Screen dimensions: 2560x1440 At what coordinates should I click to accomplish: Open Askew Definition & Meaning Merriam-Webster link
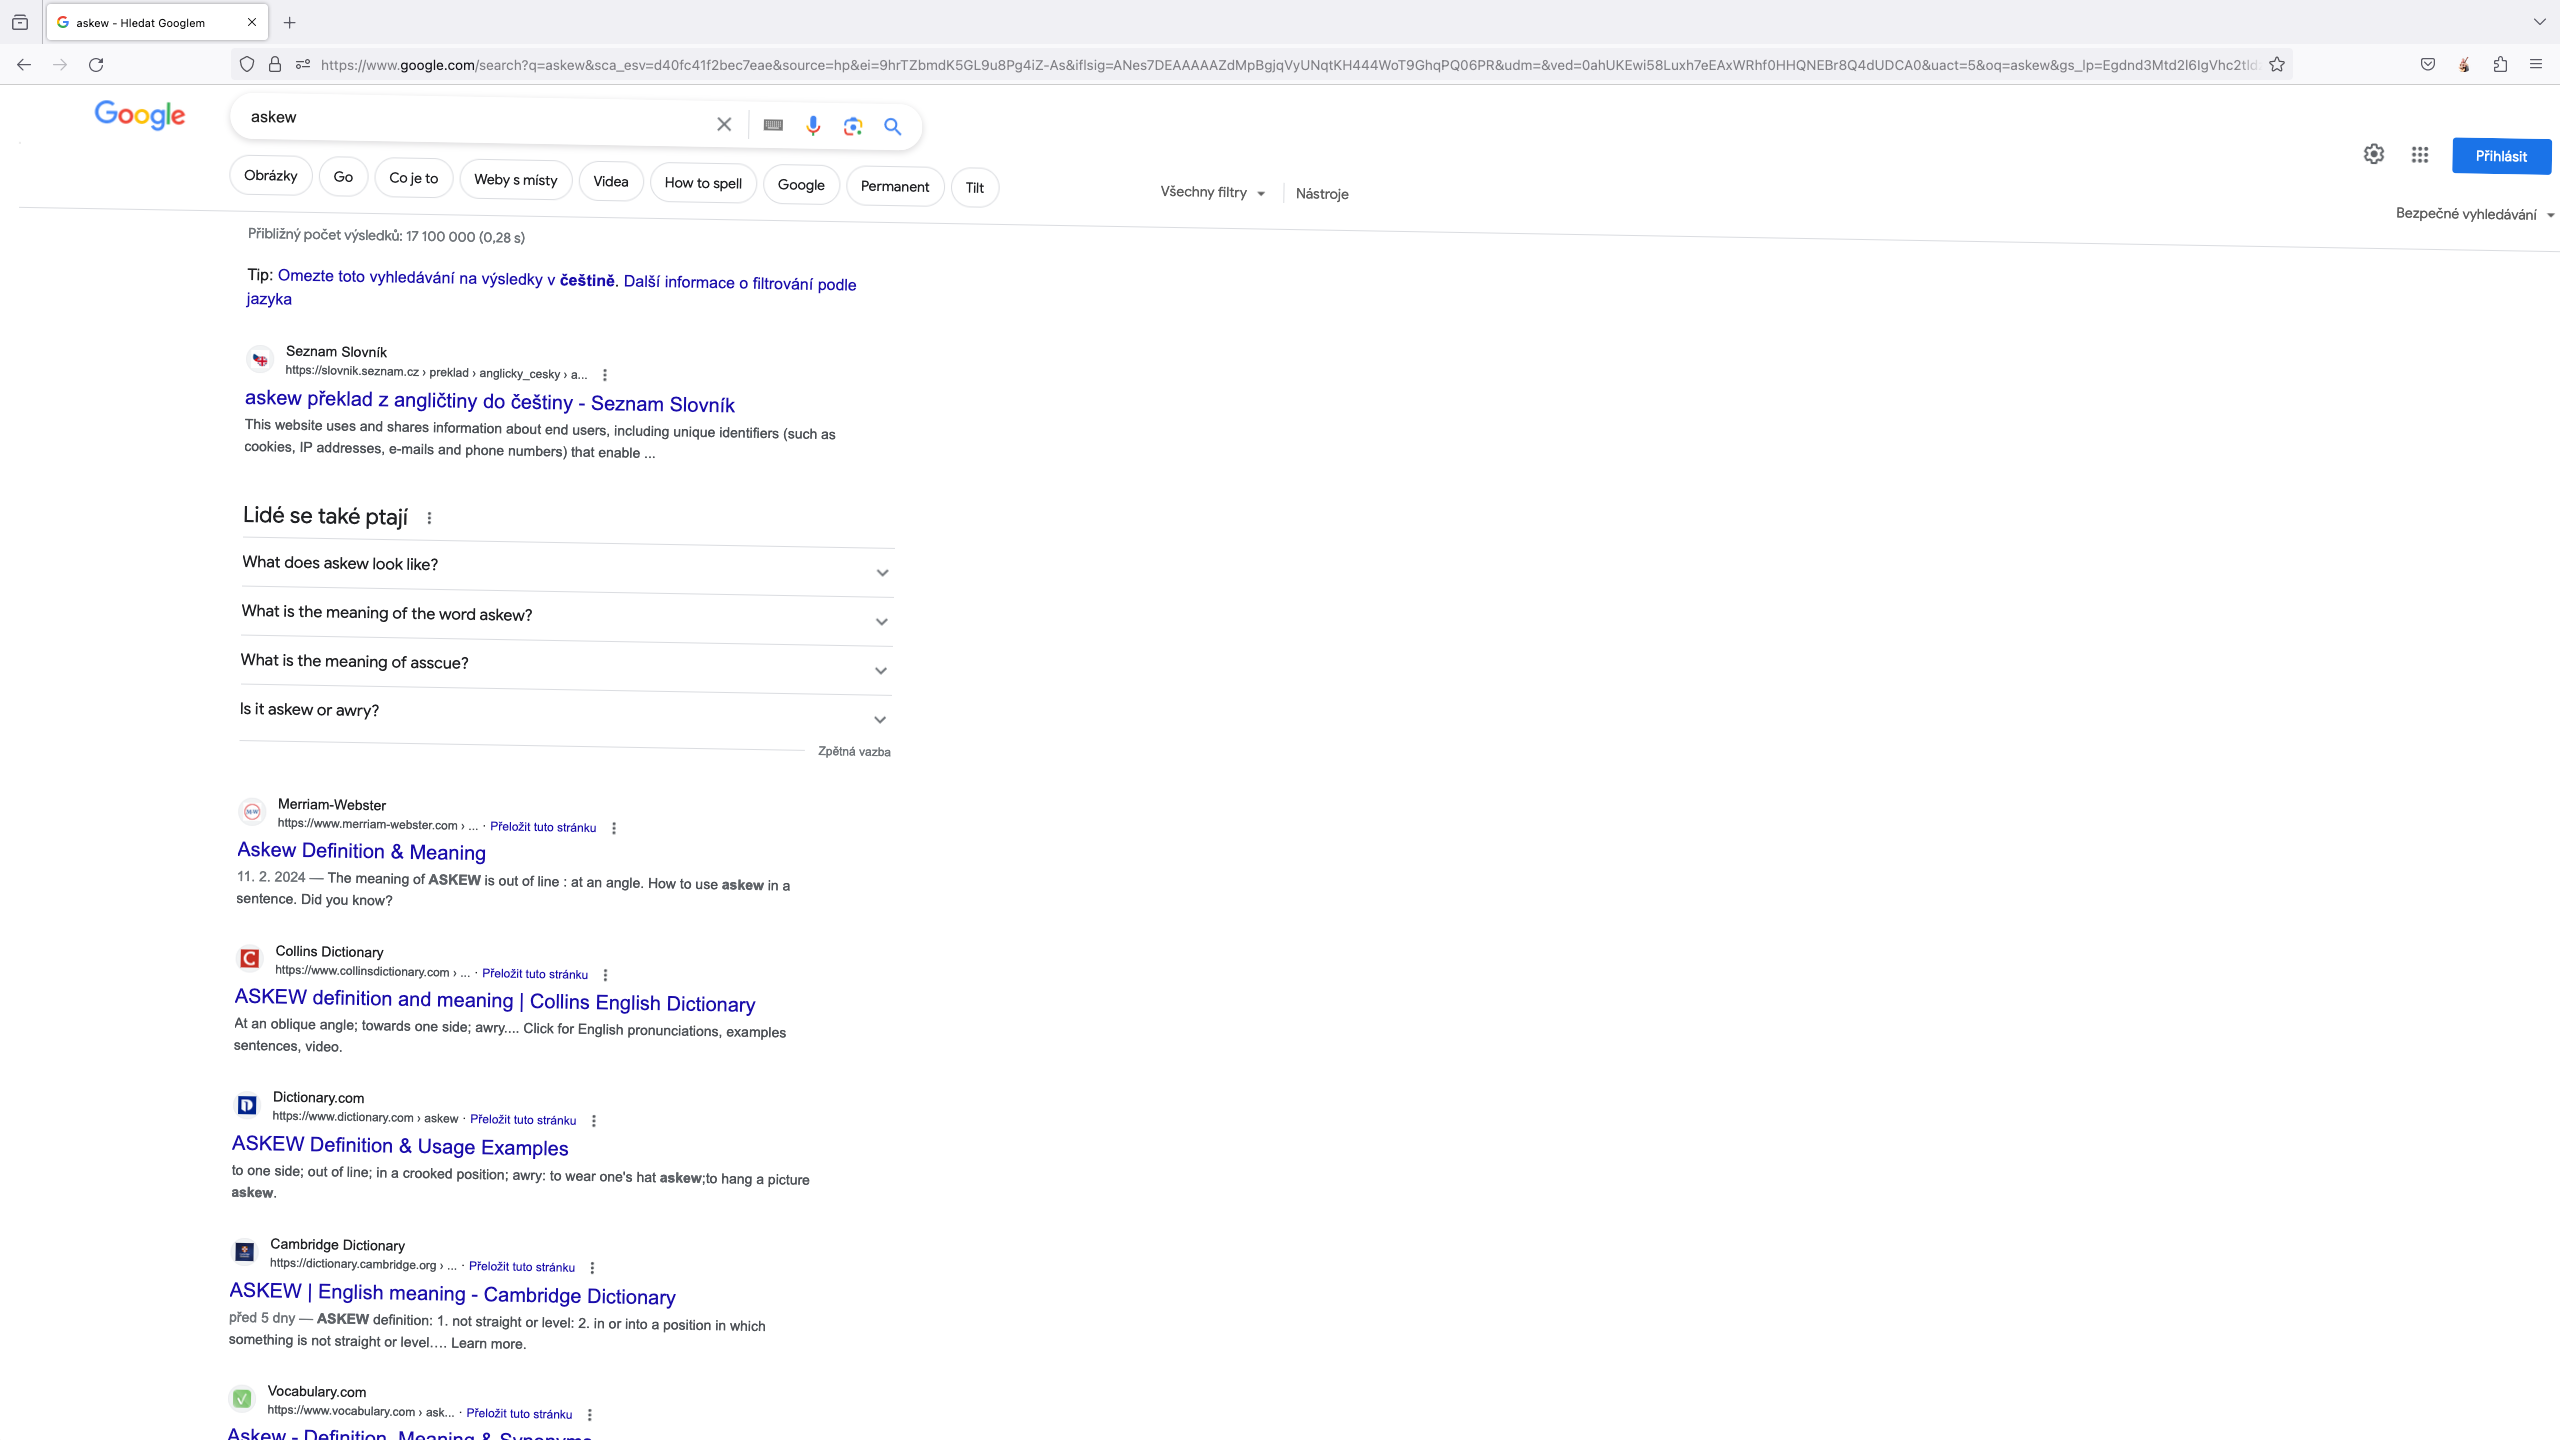tap(361, 851)
